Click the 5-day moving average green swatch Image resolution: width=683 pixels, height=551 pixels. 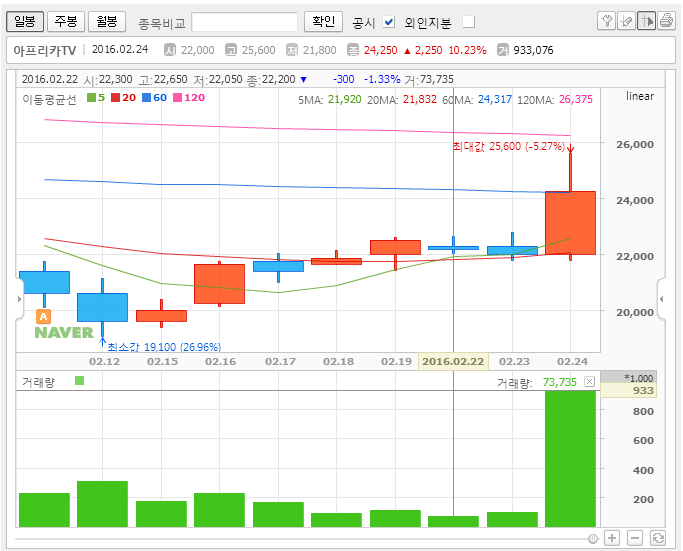(91, 98)
